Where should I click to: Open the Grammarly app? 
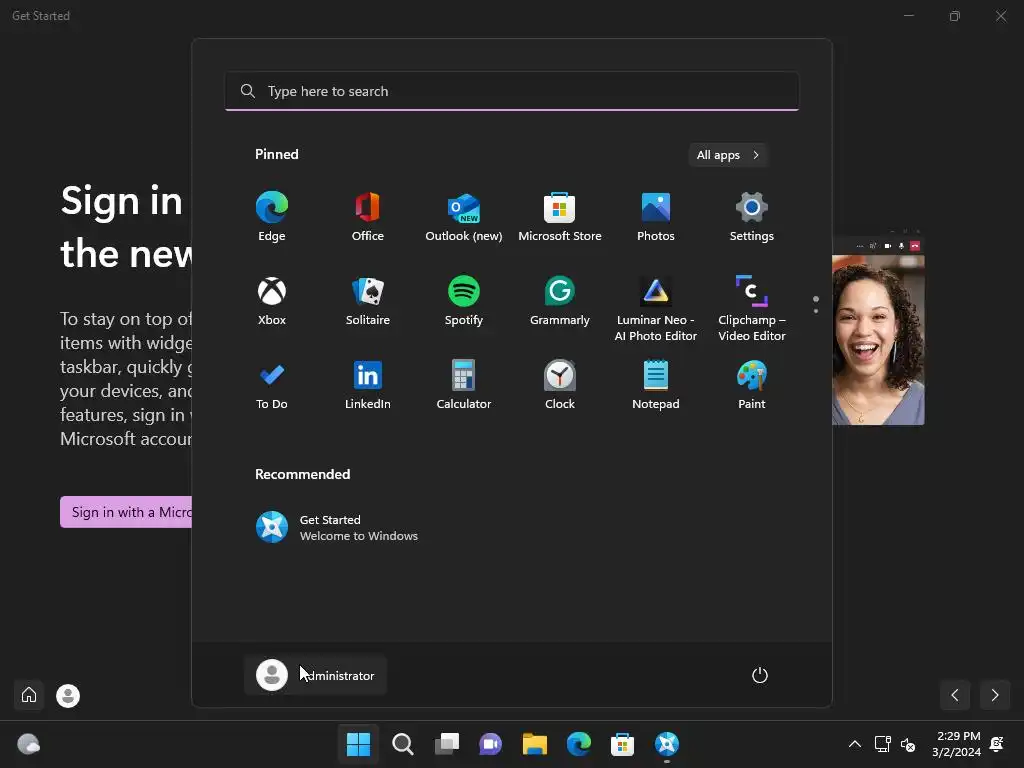coord(560,301)
